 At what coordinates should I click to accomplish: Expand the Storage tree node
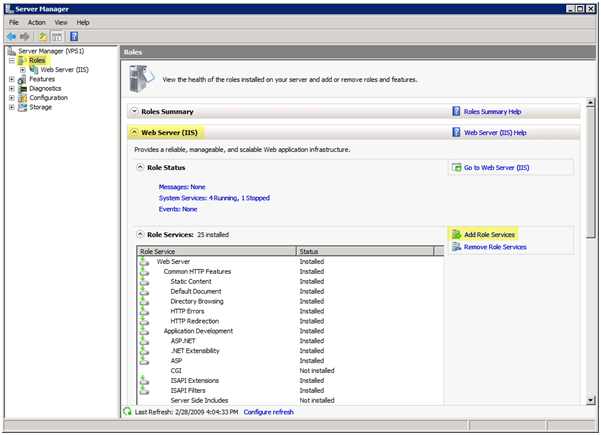(11, 107)
